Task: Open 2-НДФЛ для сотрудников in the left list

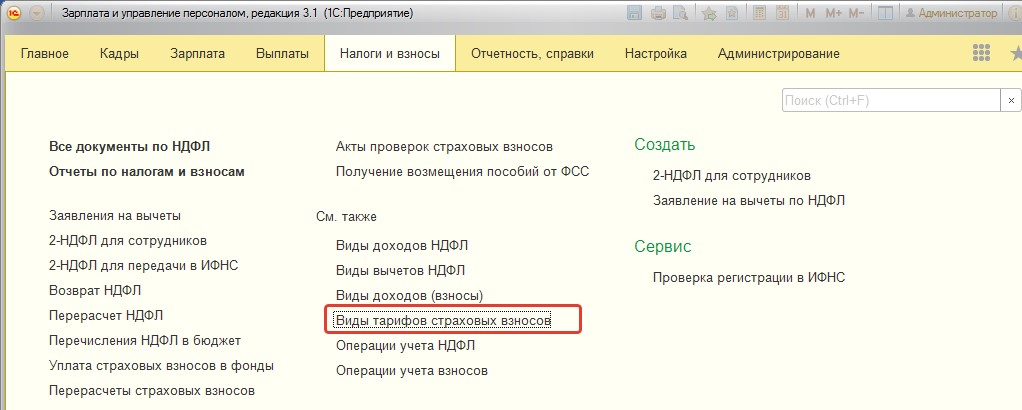Action: pos(128,241)
